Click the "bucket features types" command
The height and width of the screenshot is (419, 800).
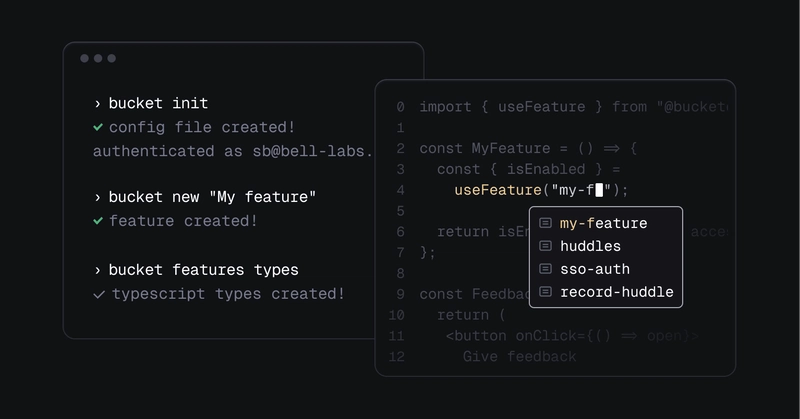pyautogui.click(x=204, y=270)
